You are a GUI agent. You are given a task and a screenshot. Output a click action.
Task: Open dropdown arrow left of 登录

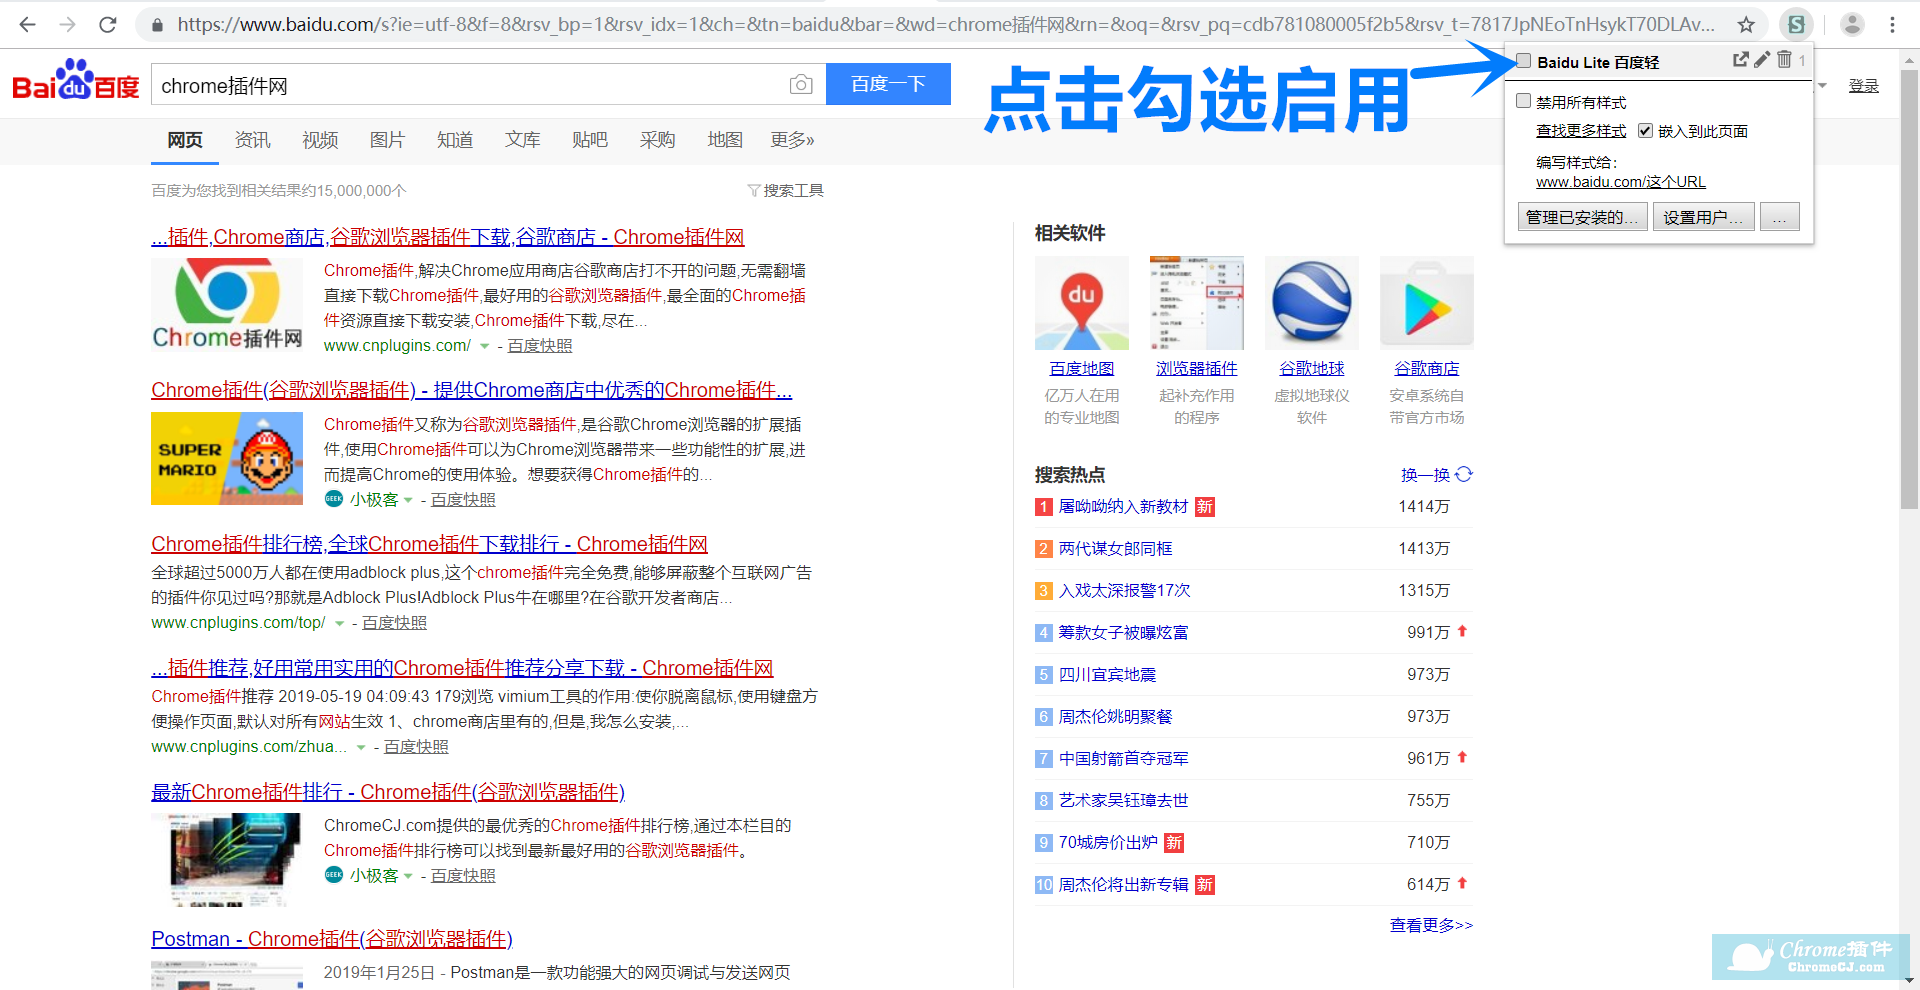(x=1822, y=86)
